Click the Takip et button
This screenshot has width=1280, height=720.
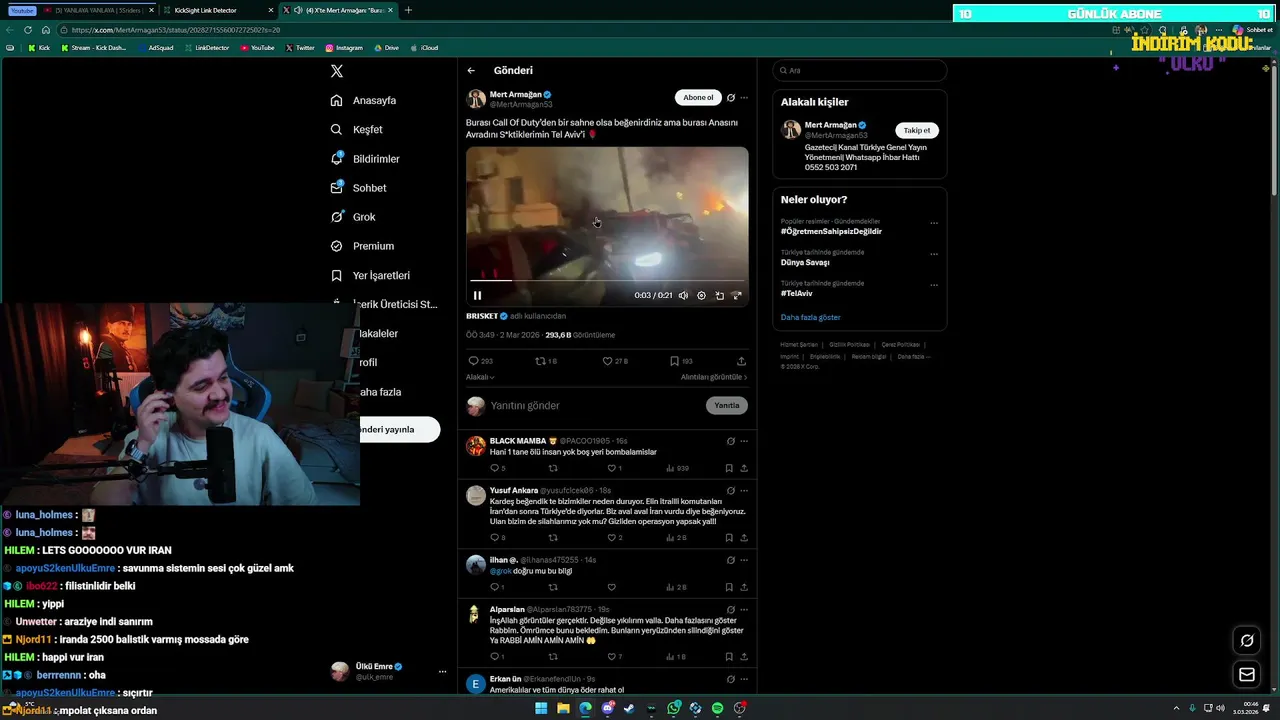coord(917,130)
